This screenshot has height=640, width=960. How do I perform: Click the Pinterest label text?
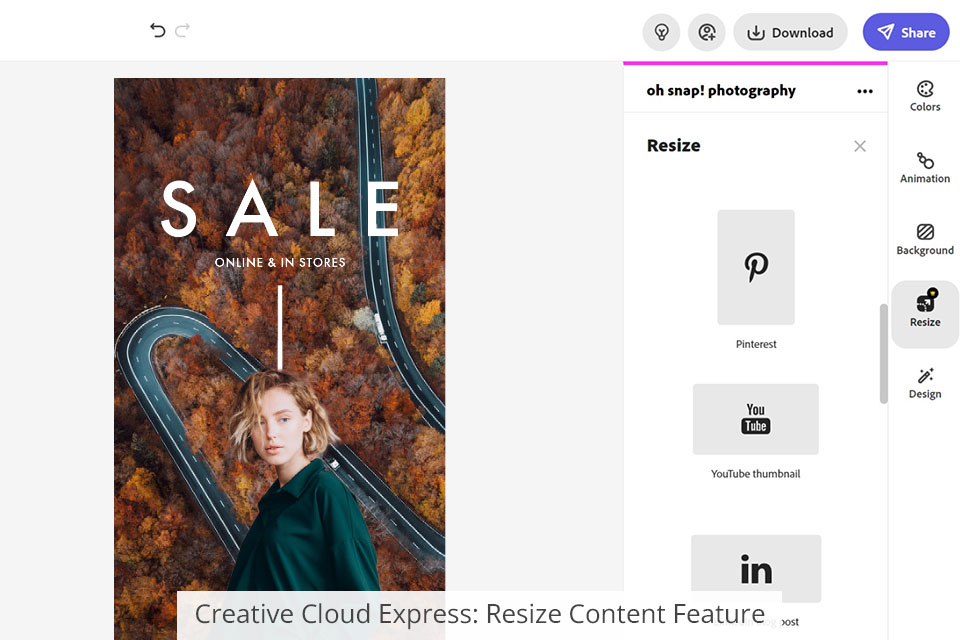click(x=756, y=344)
